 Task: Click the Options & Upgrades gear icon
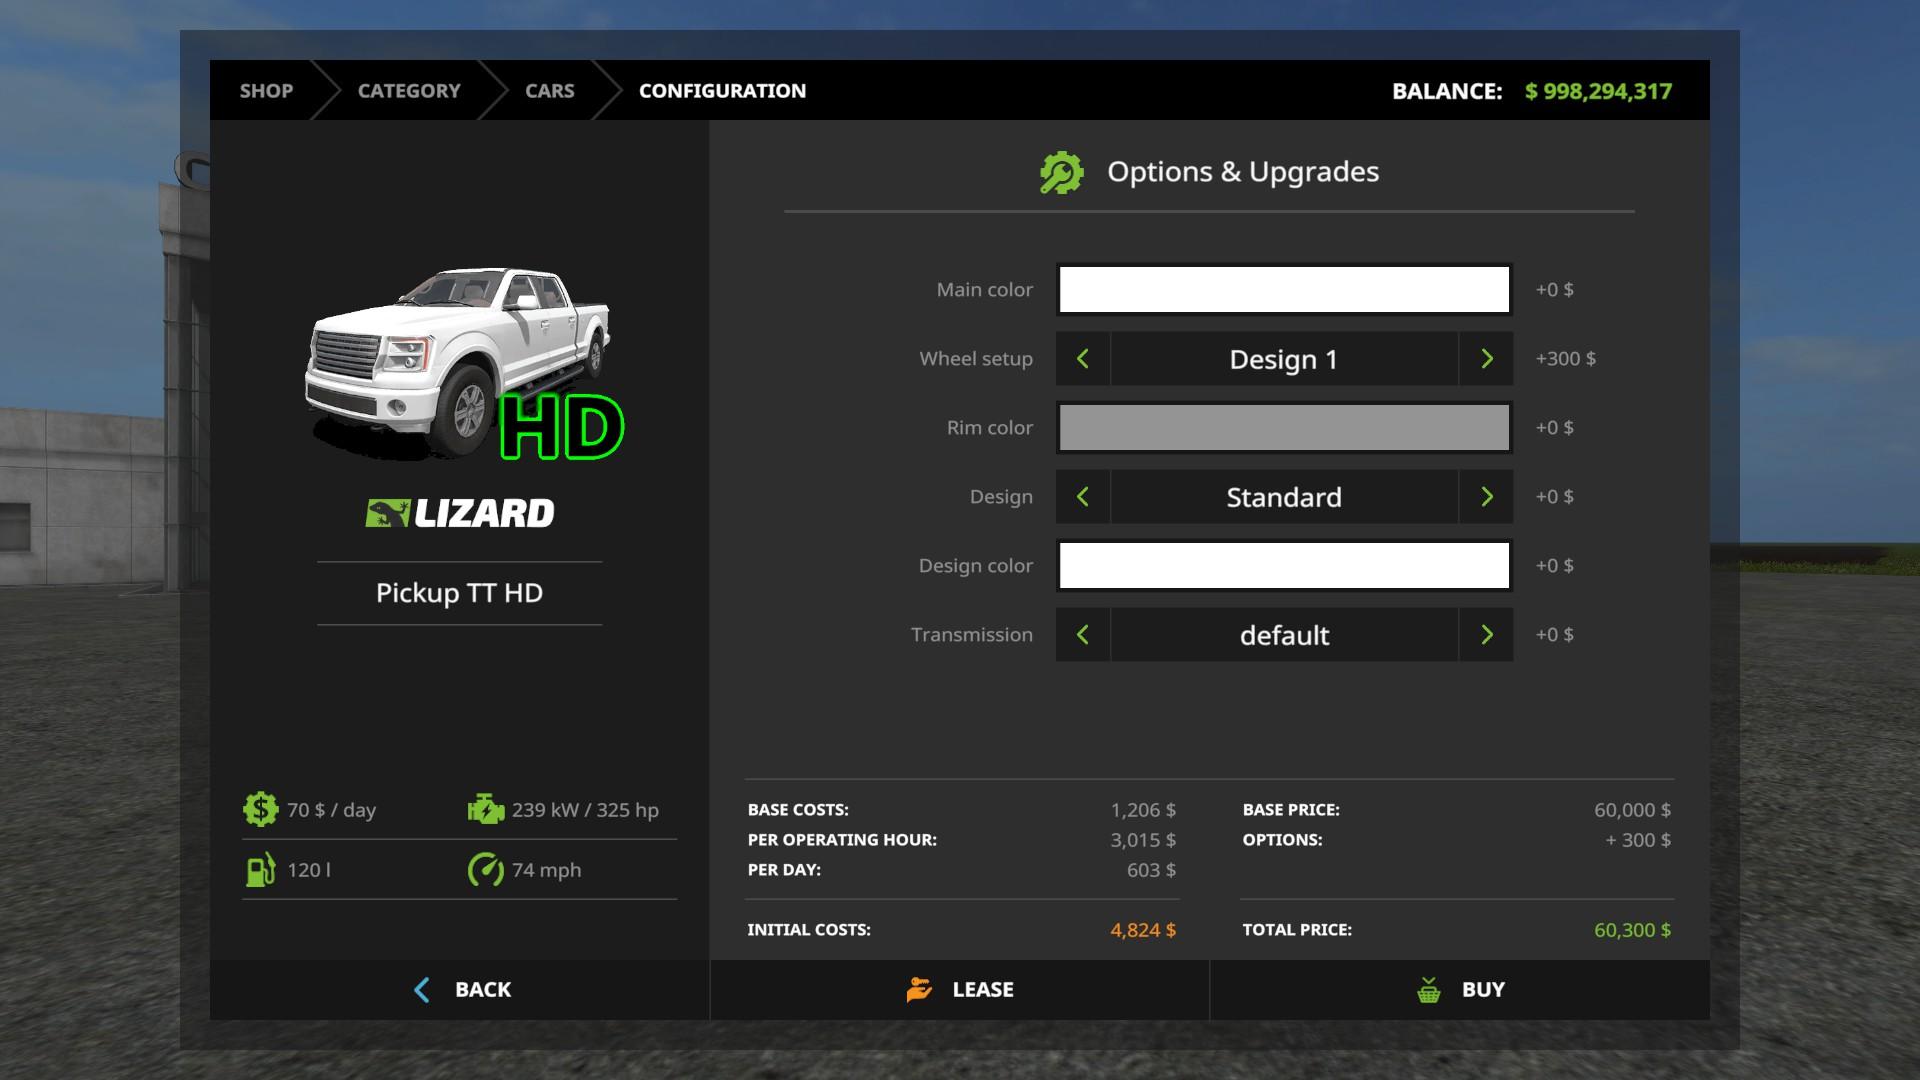tap(1061, 173)
